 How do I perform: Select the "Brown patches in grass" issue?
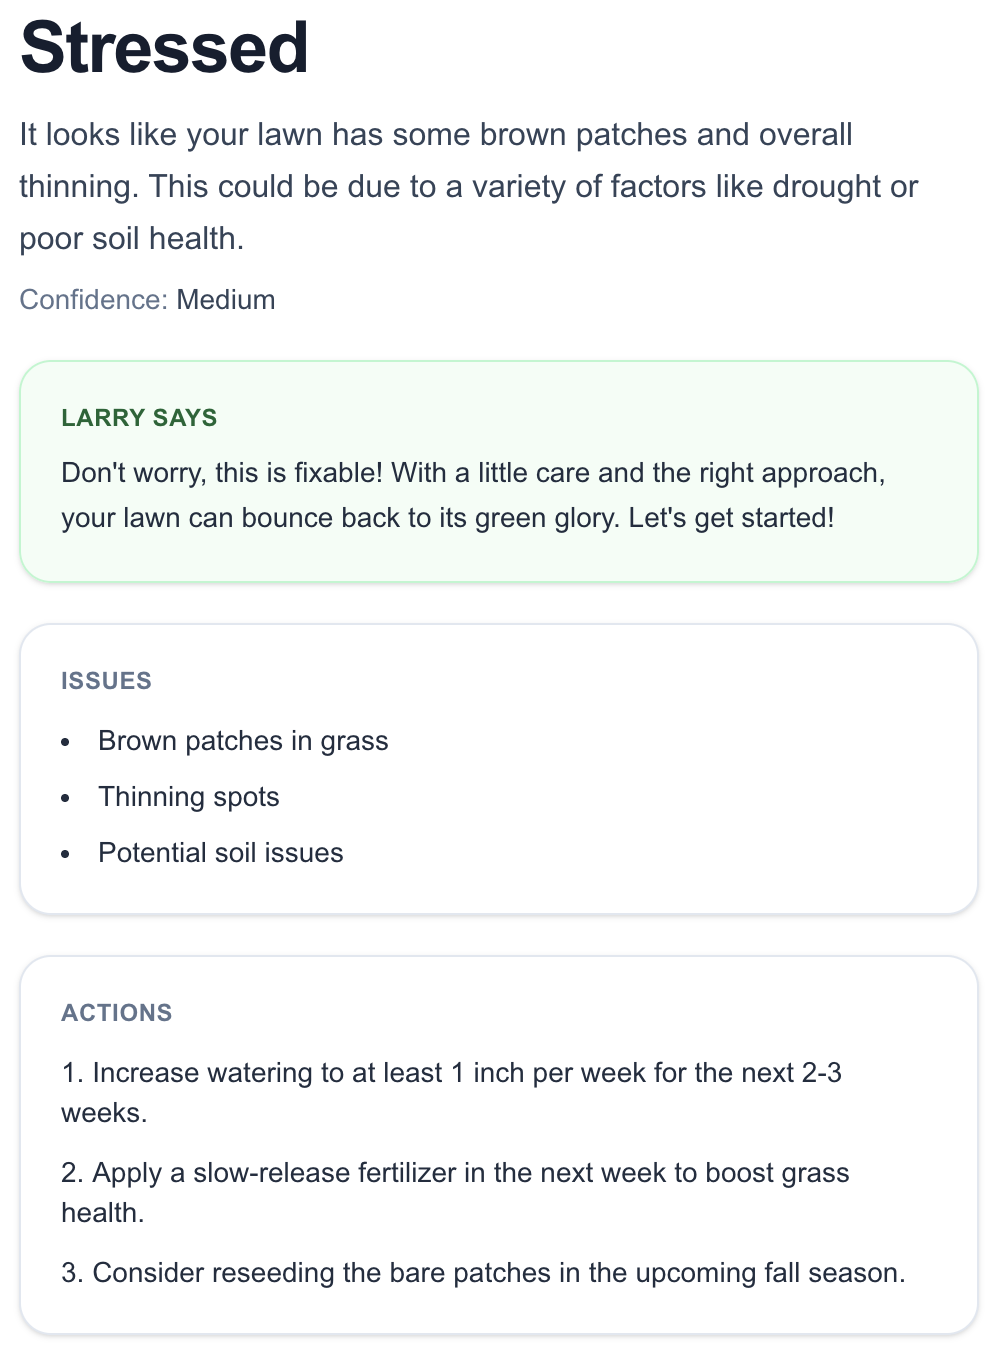coord(243,741)
